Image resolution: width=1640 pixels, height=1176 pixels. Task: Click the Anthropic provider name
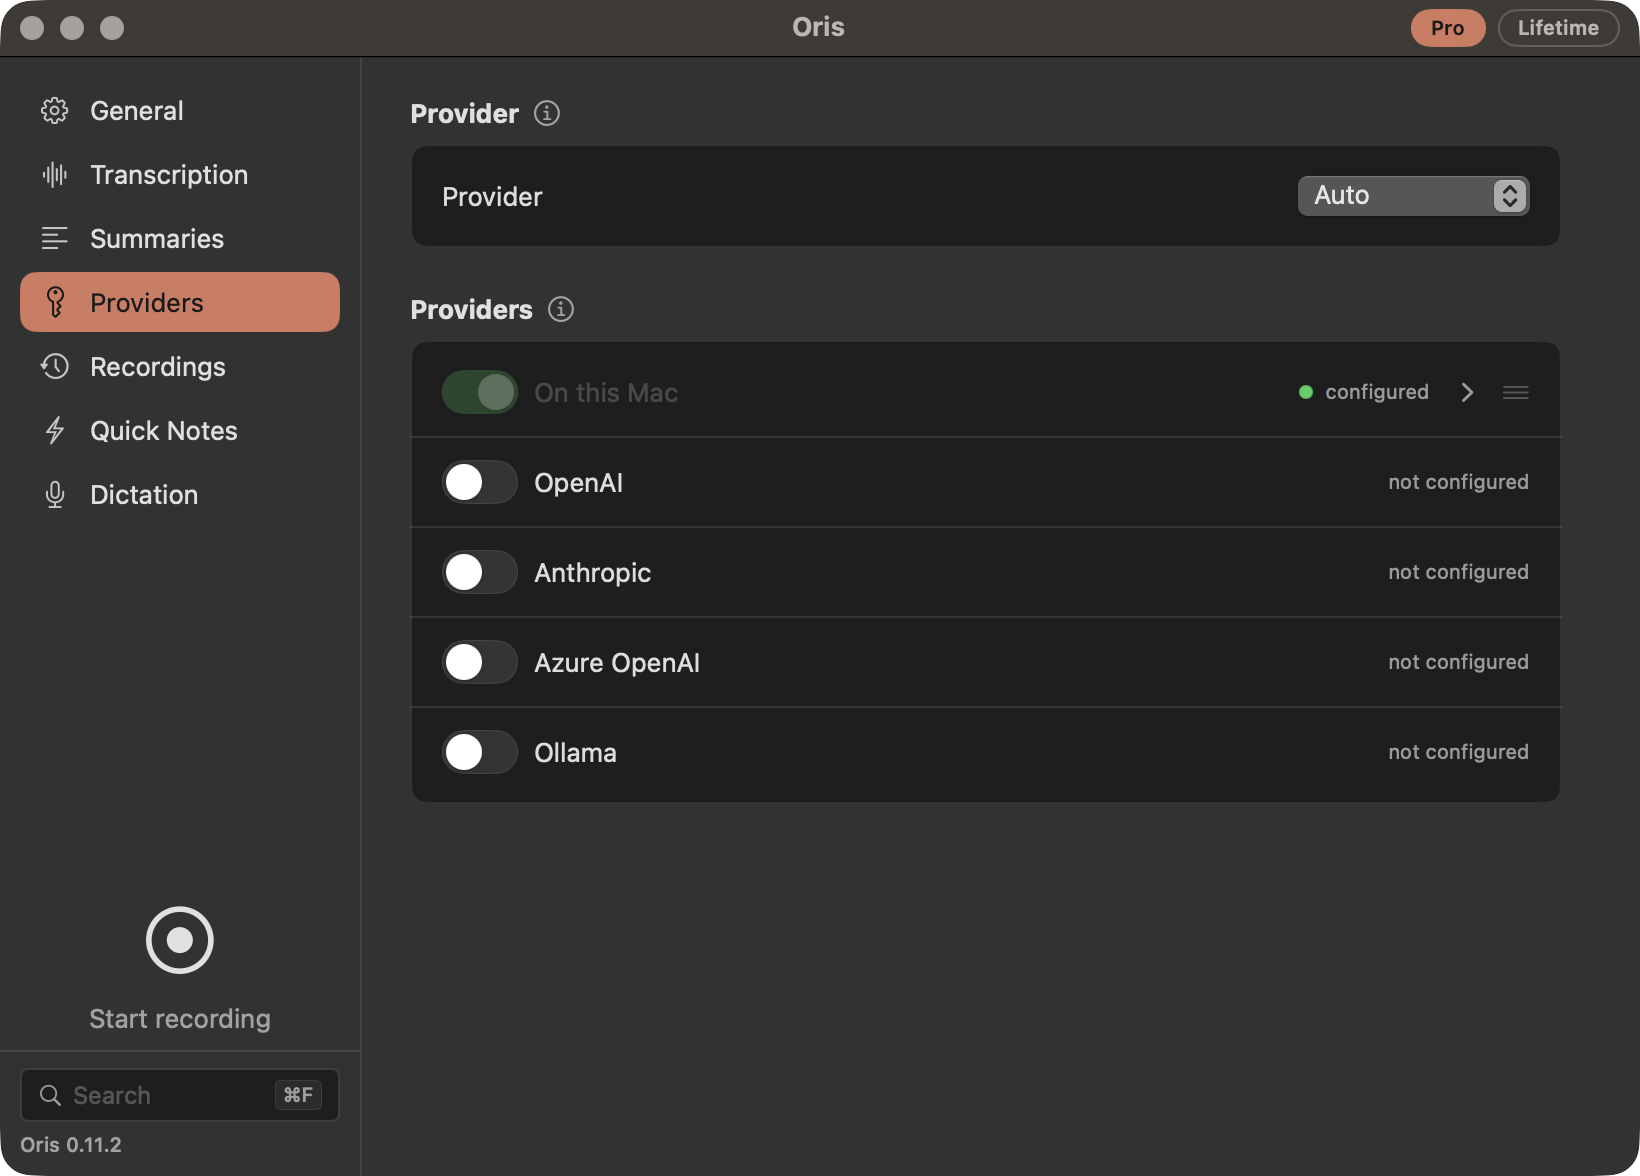tap(592, 573)
